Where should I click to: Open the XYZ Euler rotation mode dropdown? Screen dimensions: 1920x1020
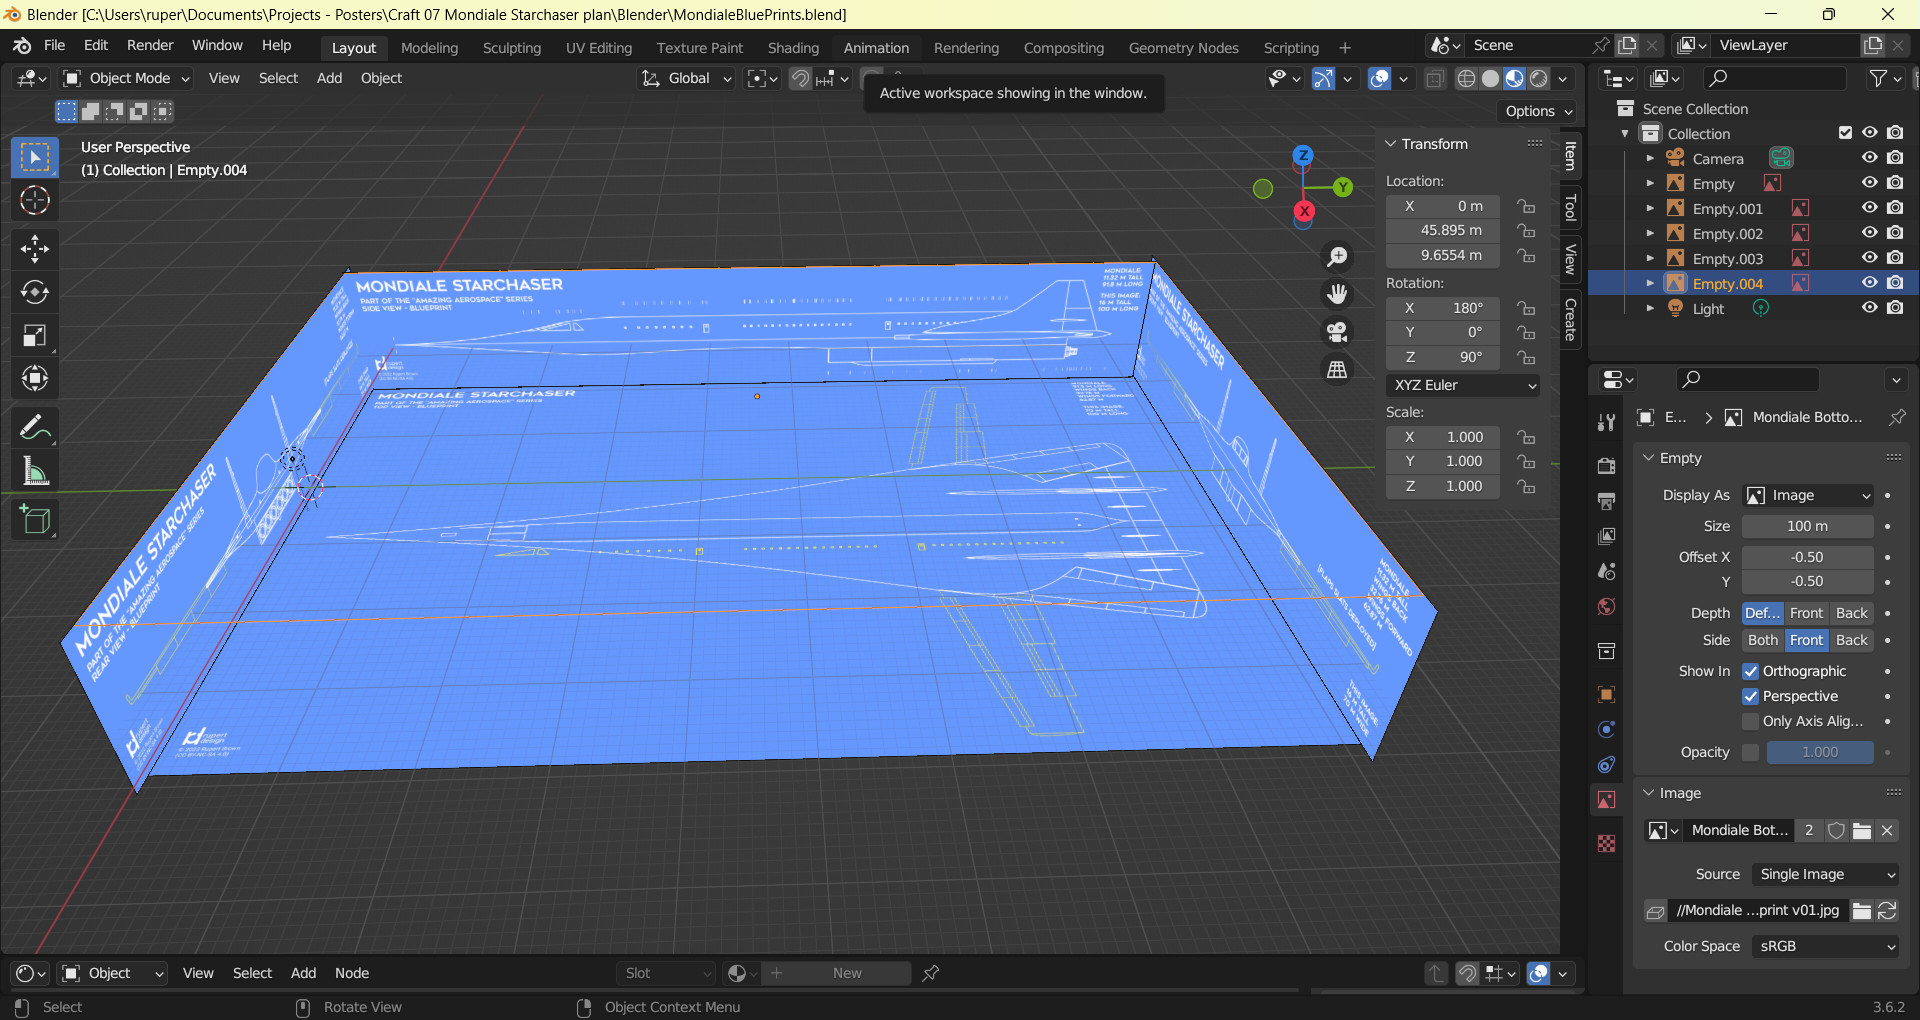[1464, 385]
